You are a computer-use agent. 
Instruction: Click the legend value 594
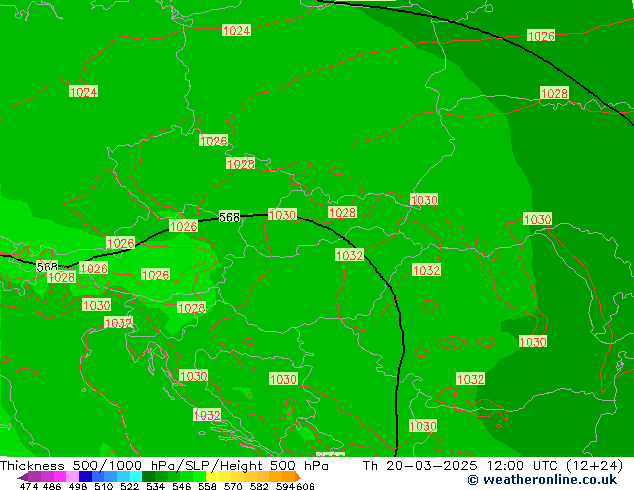[285, 486]
